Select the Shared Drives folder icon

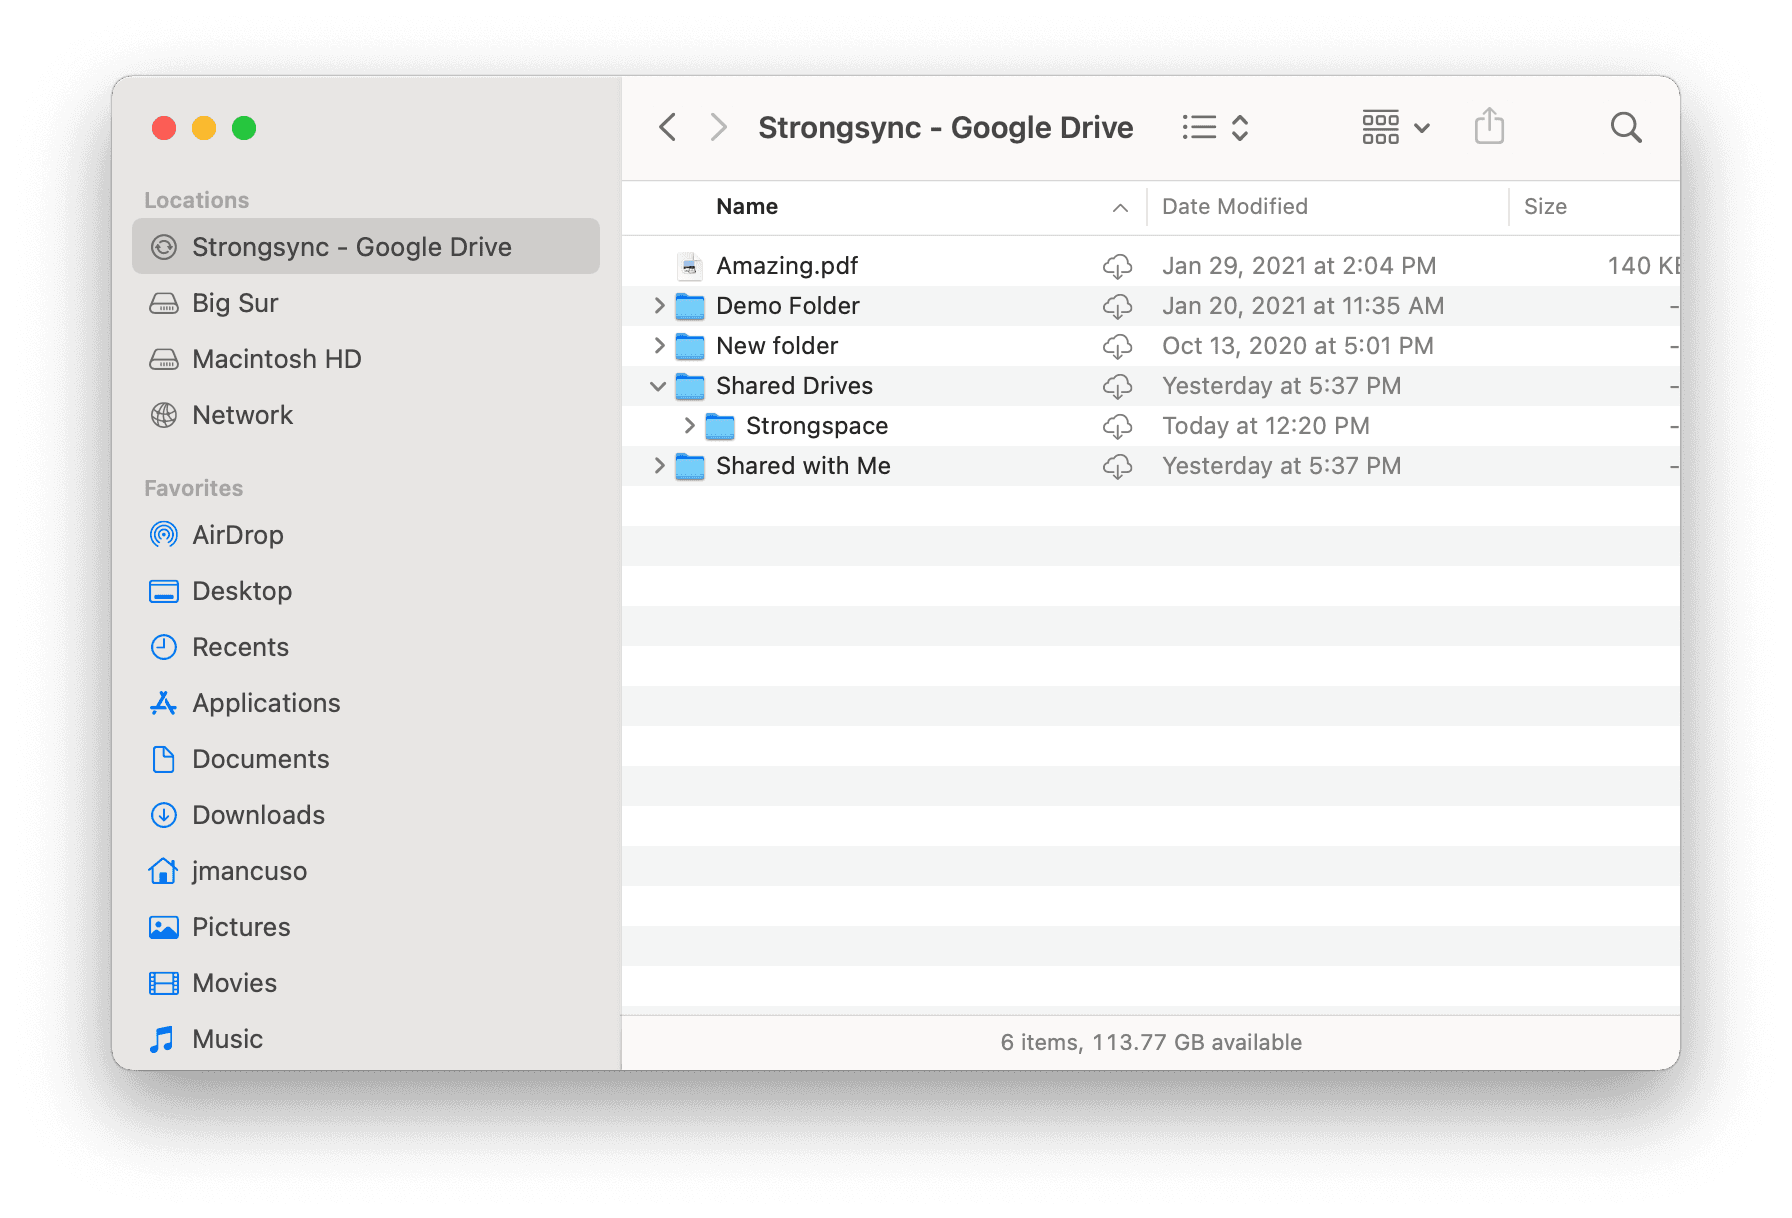[x=690, y=386]
